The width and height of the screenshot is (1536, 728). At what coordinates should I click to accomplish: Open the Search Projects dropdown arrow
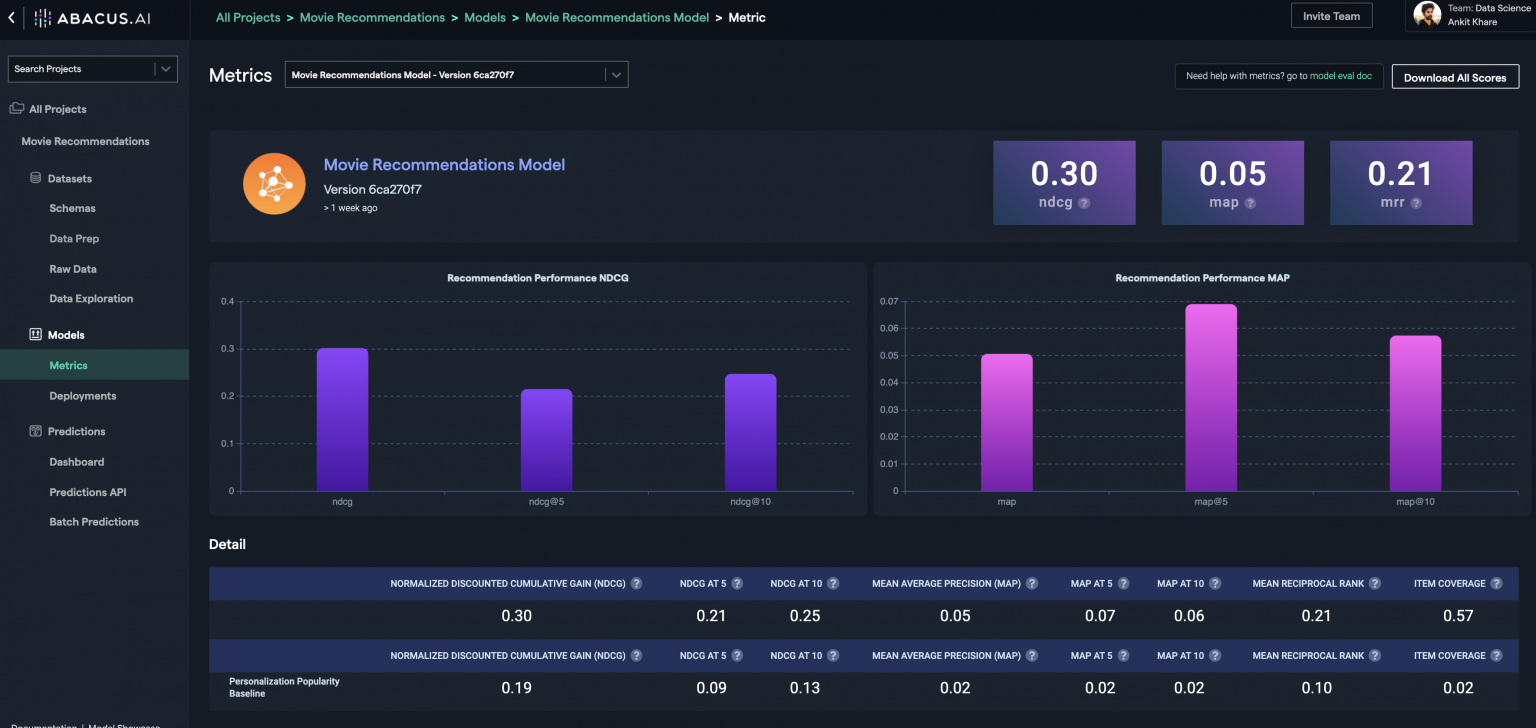click(166, 69)
